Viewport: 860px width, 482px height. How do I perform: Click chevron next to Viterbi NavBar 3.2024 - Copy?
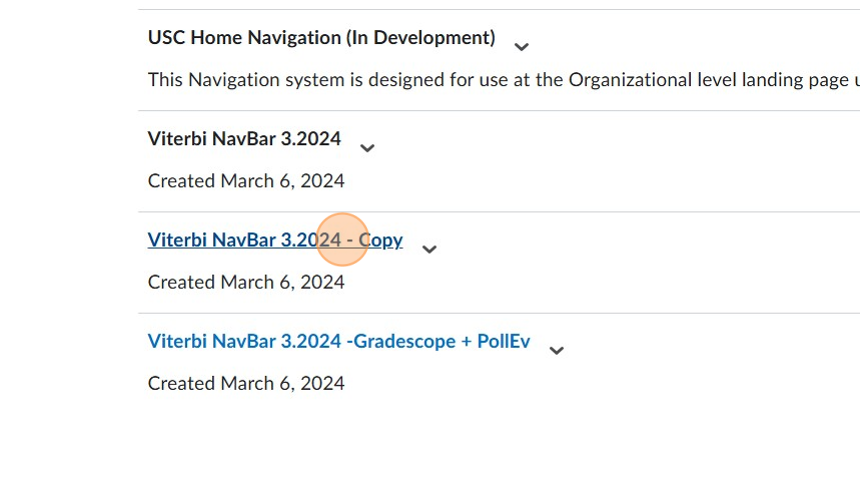coord(429,249)
